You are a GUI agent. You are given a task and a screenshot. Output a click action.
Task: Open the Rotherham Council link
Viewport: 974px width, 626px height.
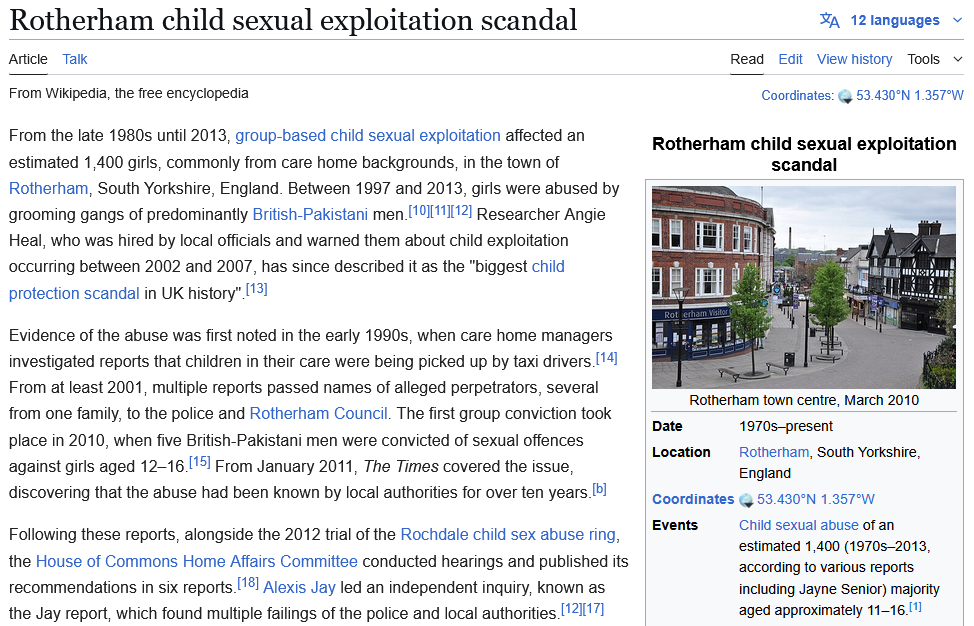[318, 414]
